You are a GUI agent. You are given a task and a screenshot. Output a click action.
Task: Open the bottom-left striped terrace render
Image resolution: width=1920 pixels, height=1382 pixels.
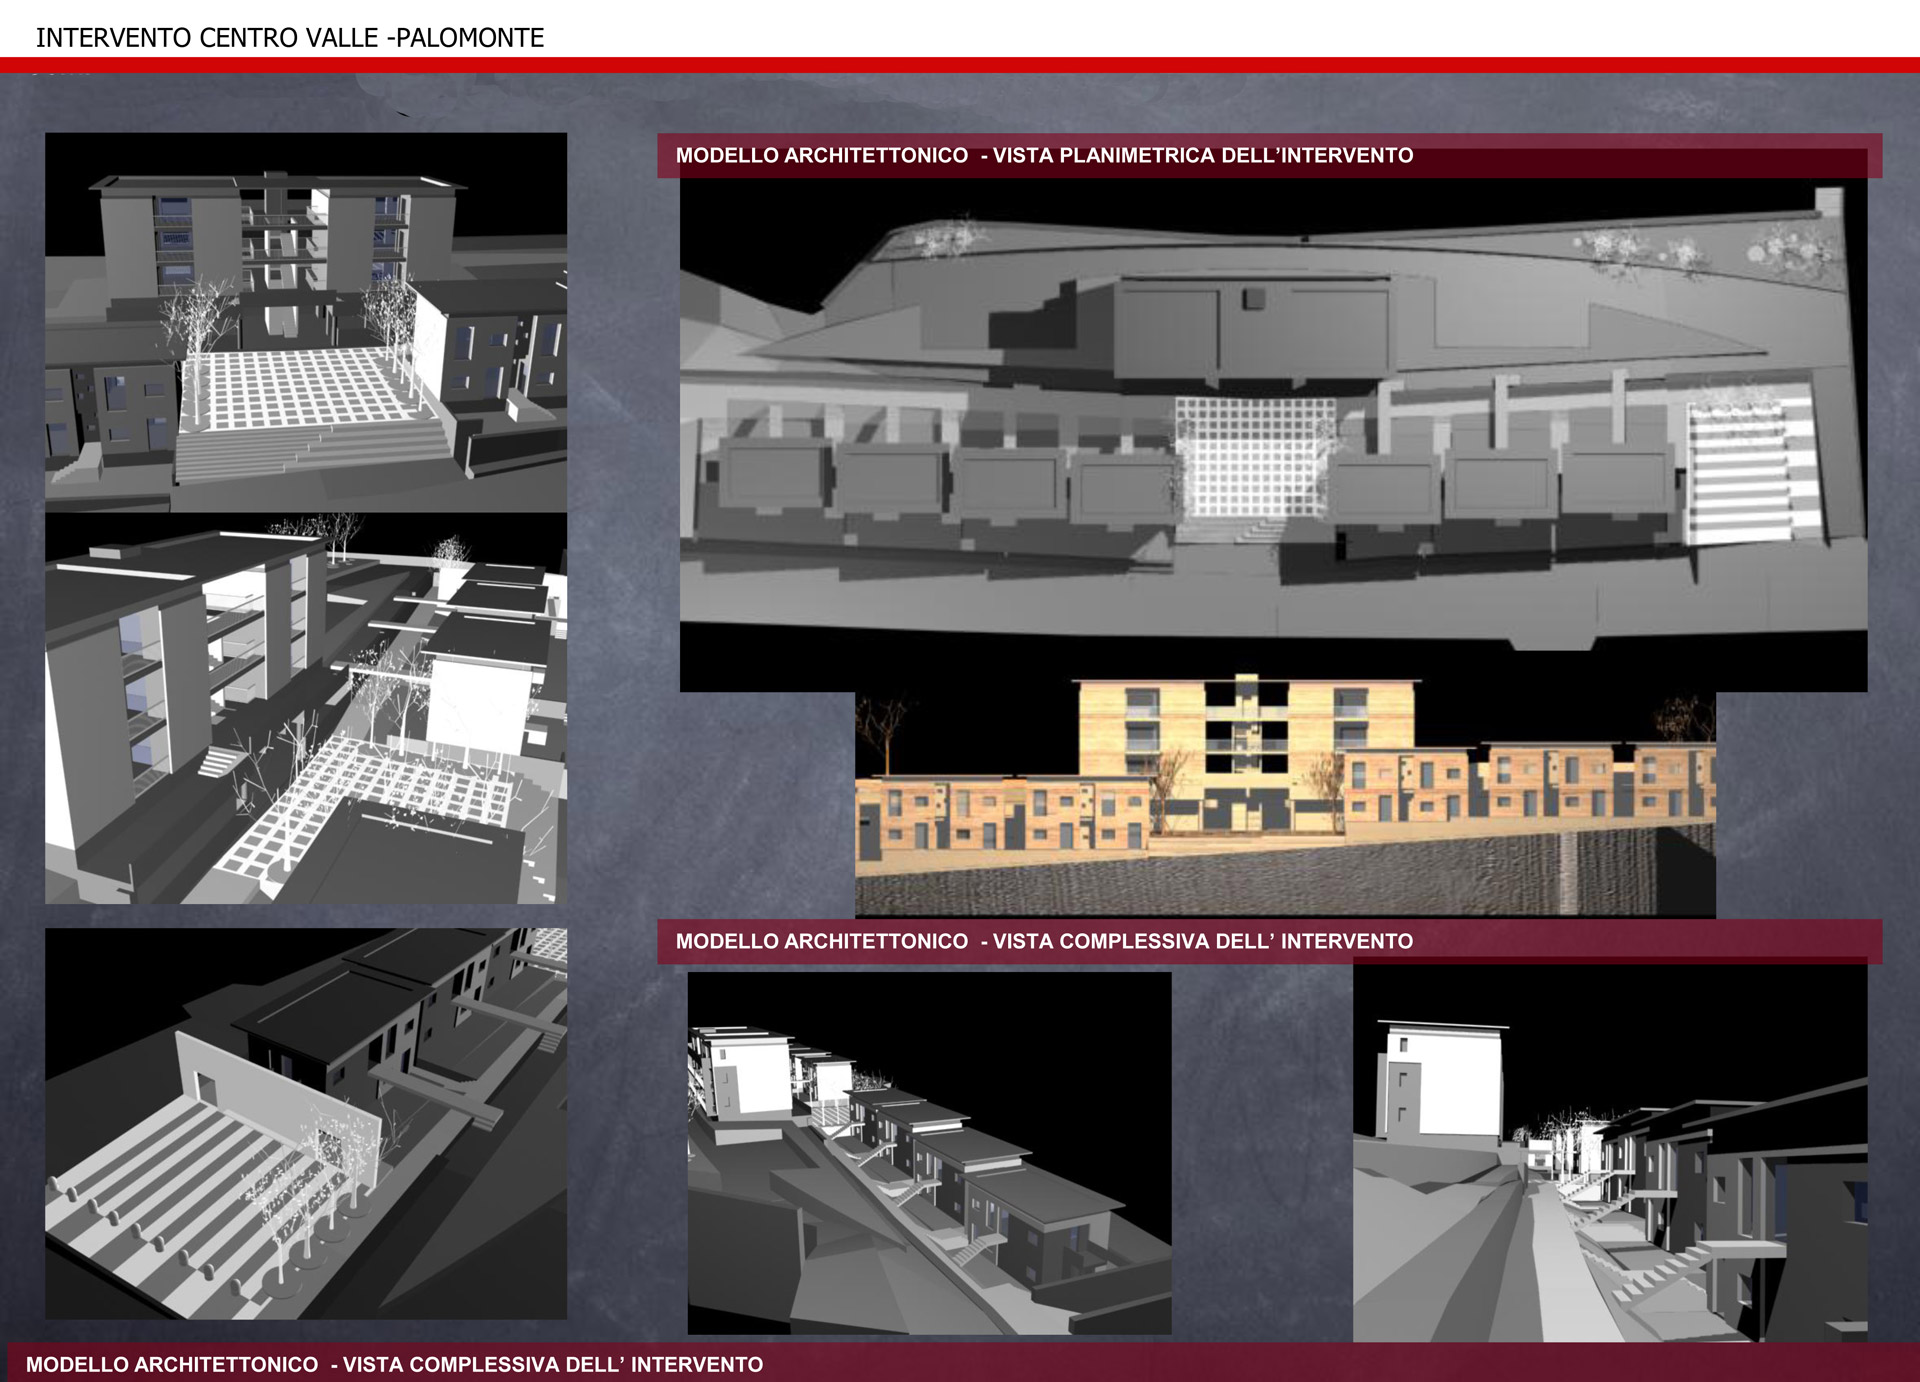305,1123
